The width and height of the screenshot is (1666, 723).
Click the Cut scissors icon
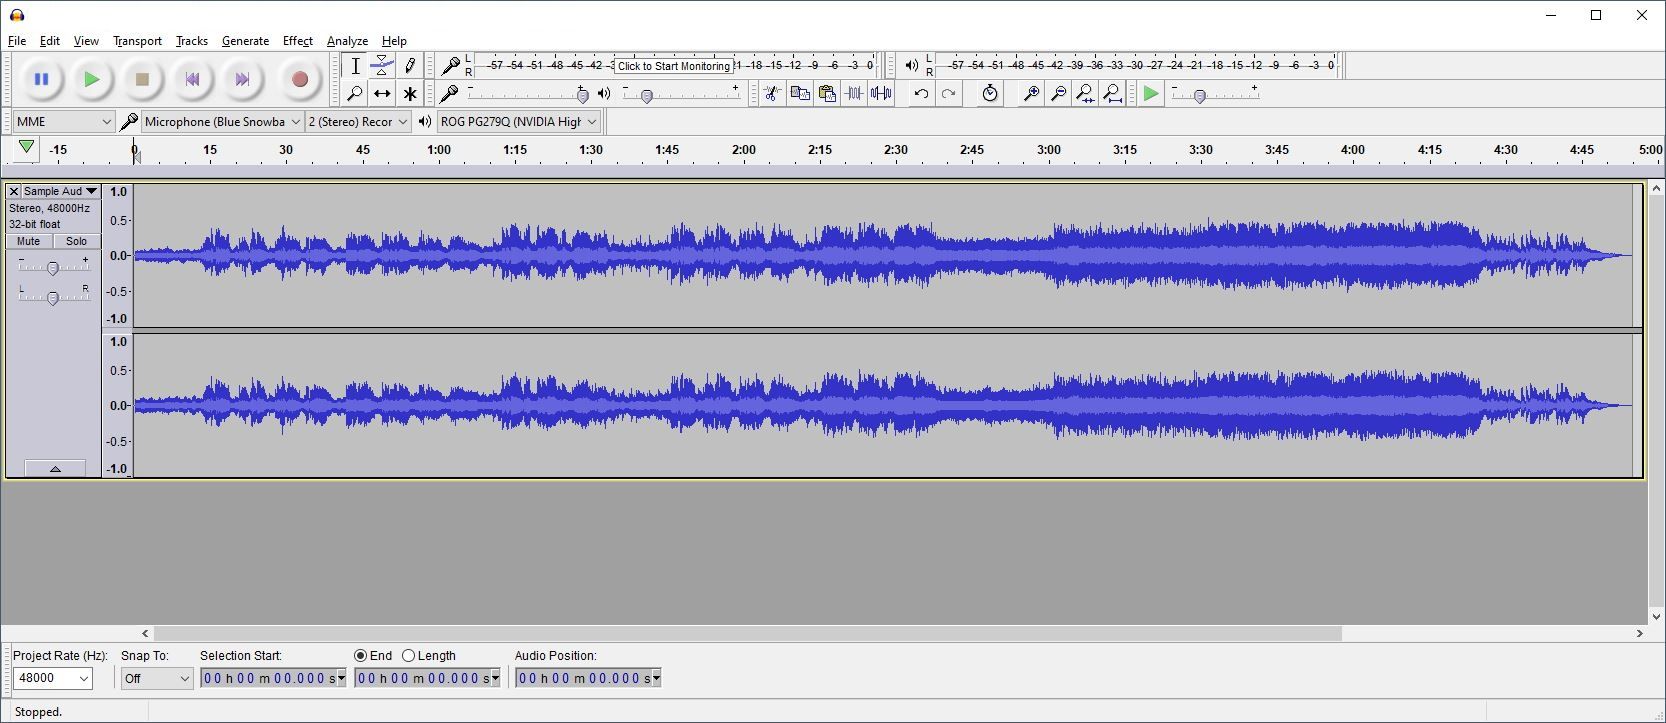coord(771,93)
